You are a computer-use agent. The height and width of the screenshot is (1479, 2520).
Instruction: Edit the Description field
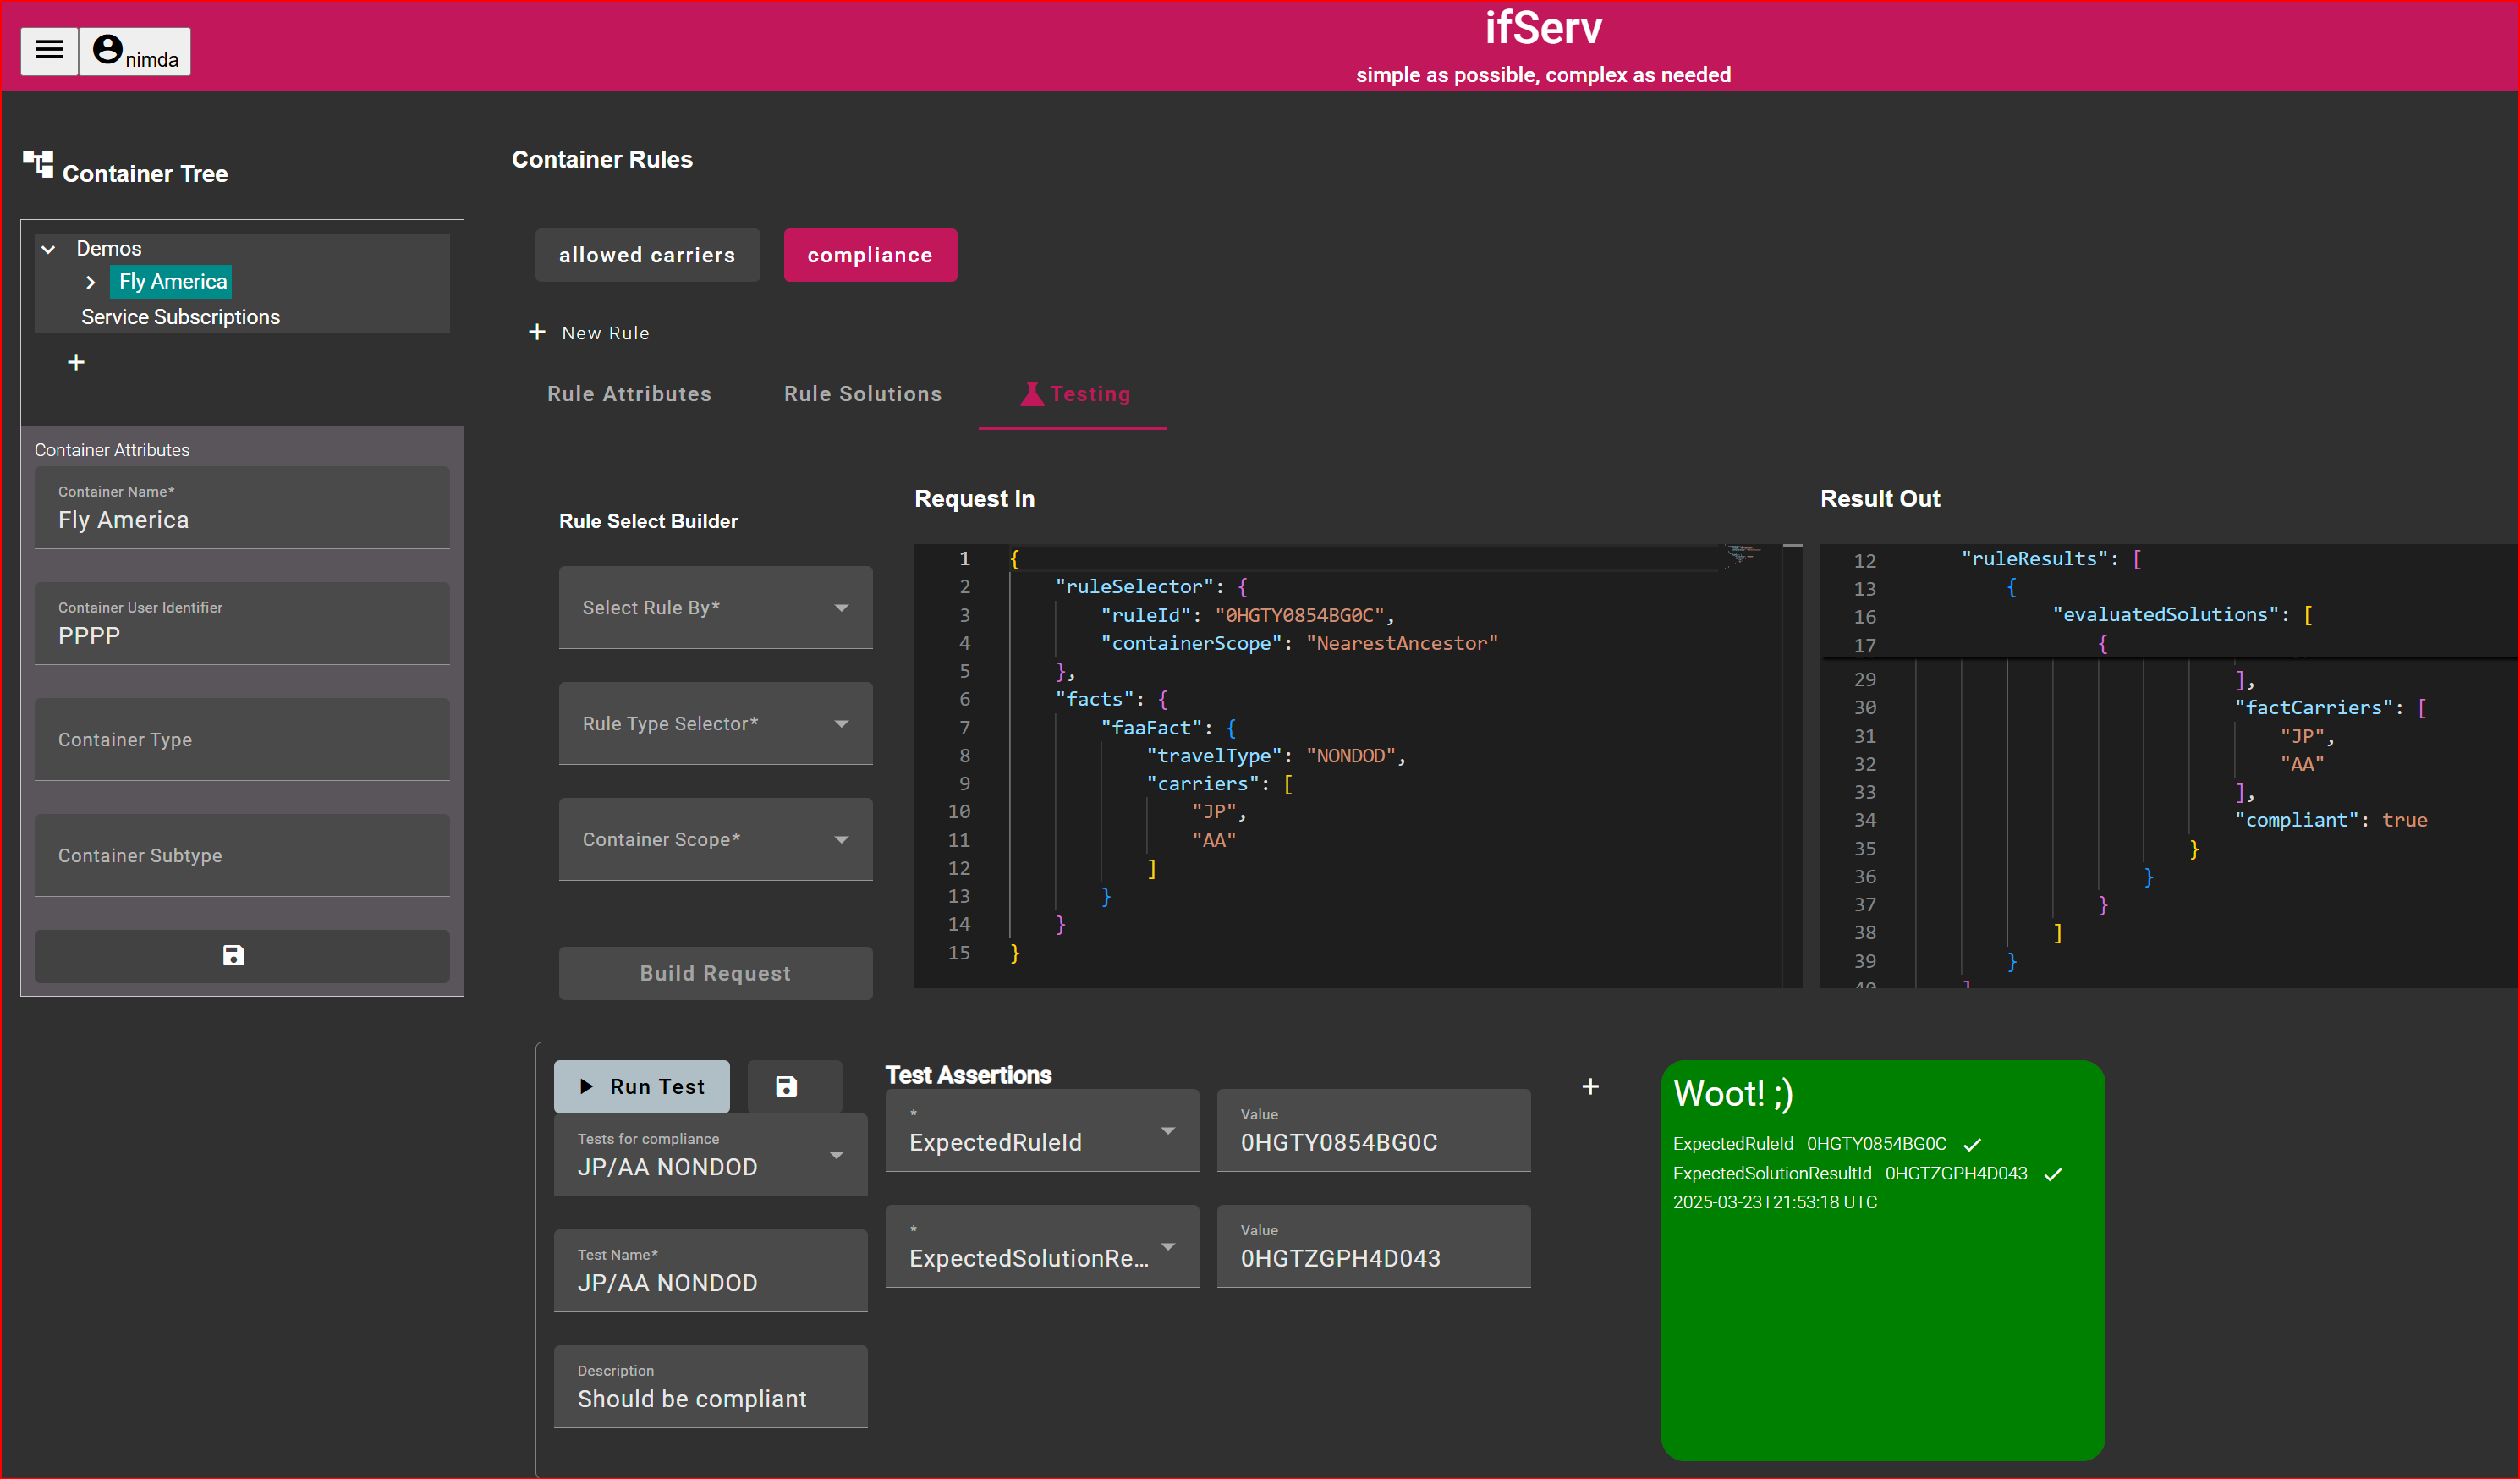pyautogui.click(x=711, y=1387)
